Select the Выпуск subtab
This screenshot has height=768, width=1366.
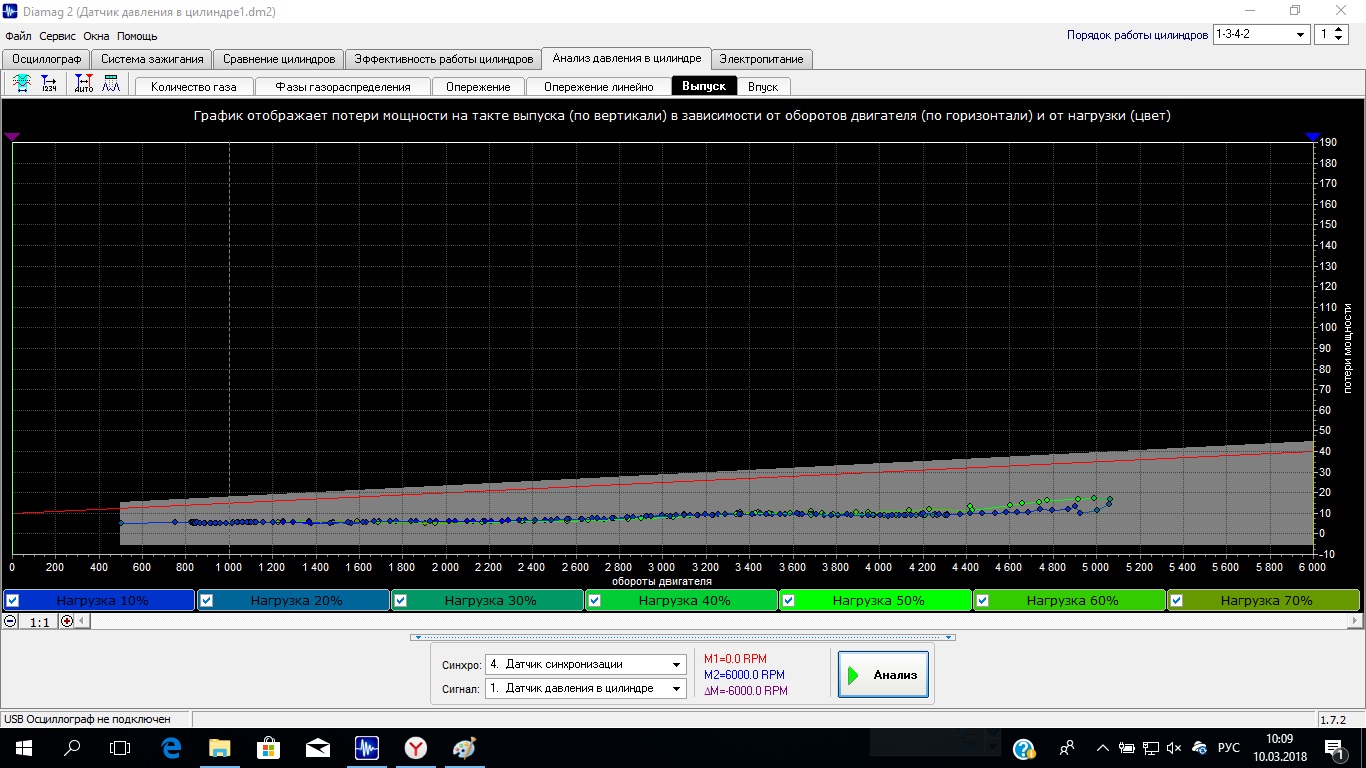coord(704,86)
